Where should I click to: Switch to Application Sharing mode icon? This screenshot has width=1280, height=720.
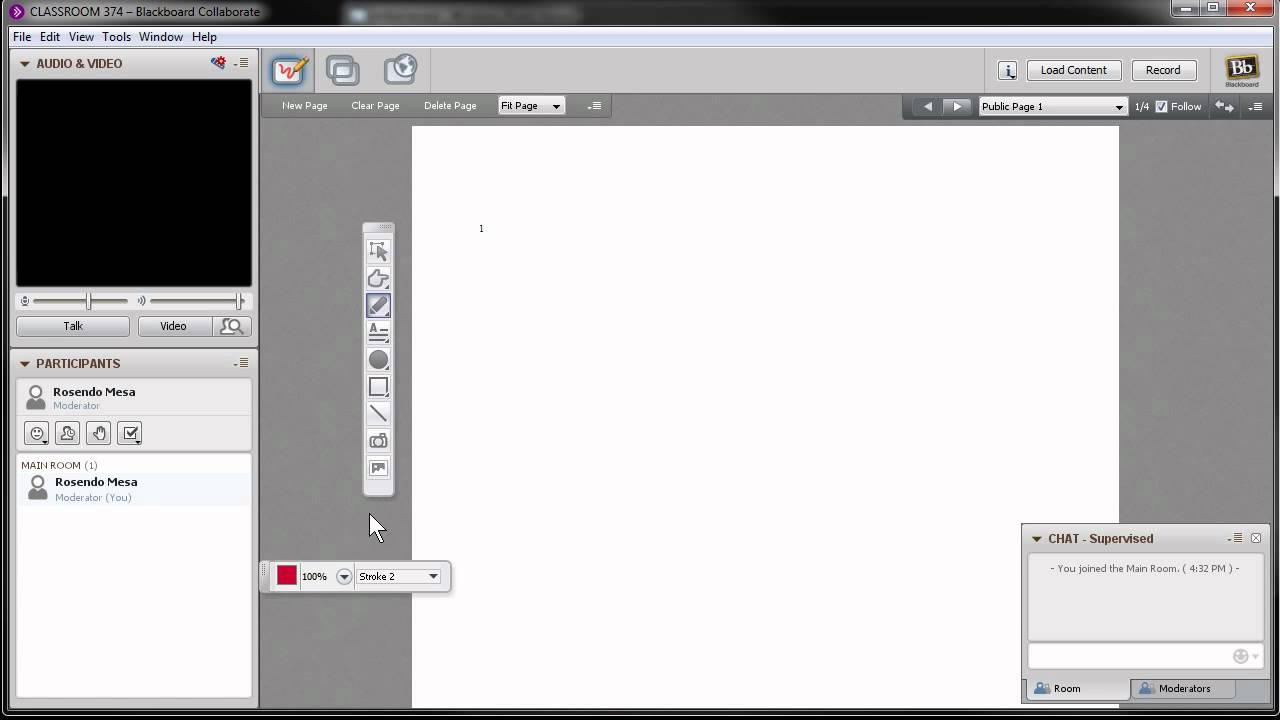tap(343, 70)
